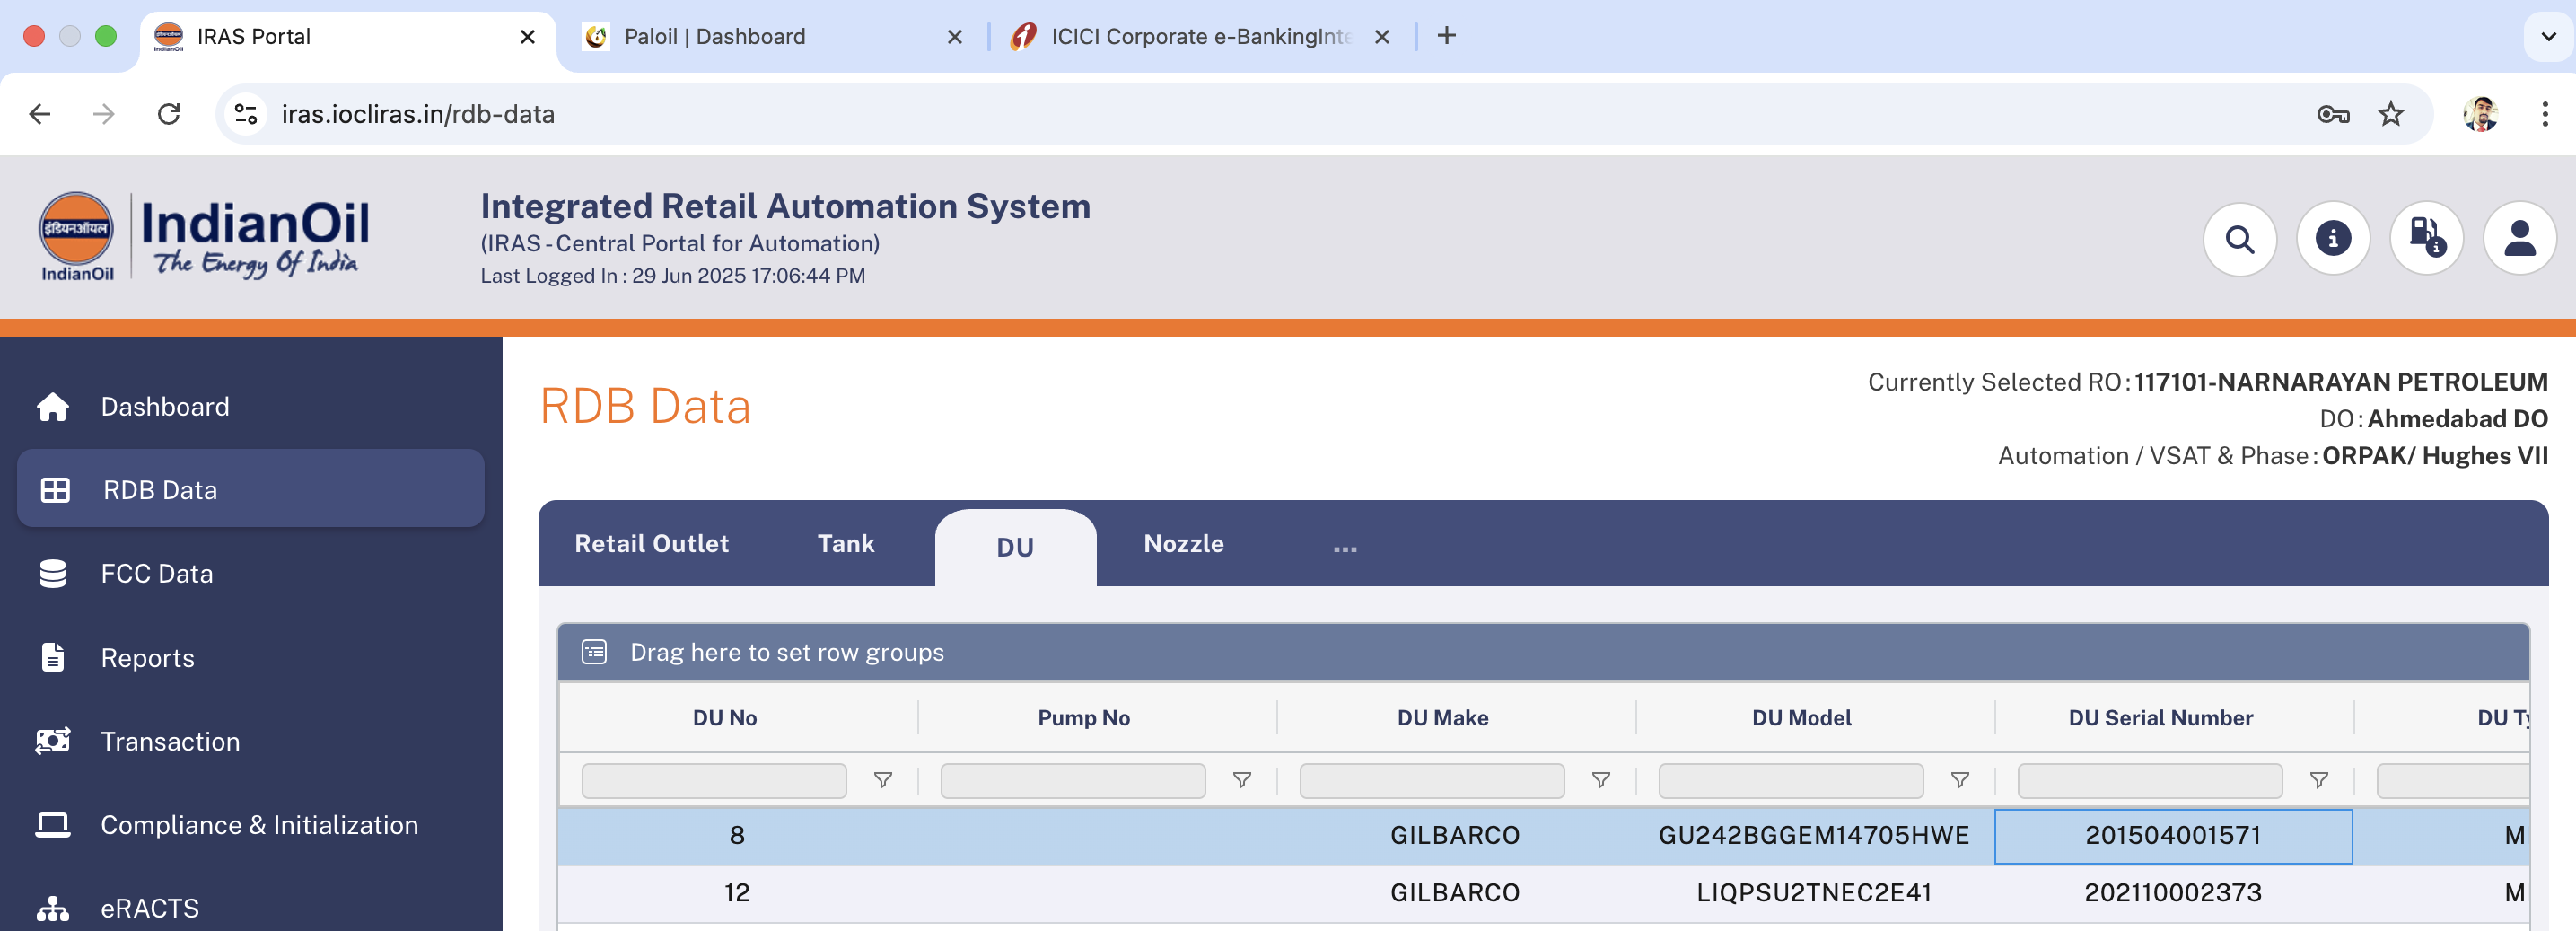Viewport: 2576px width, 931px height.
Task: Bookmark this page with the star icon
Action: (x=2390, y=114)
